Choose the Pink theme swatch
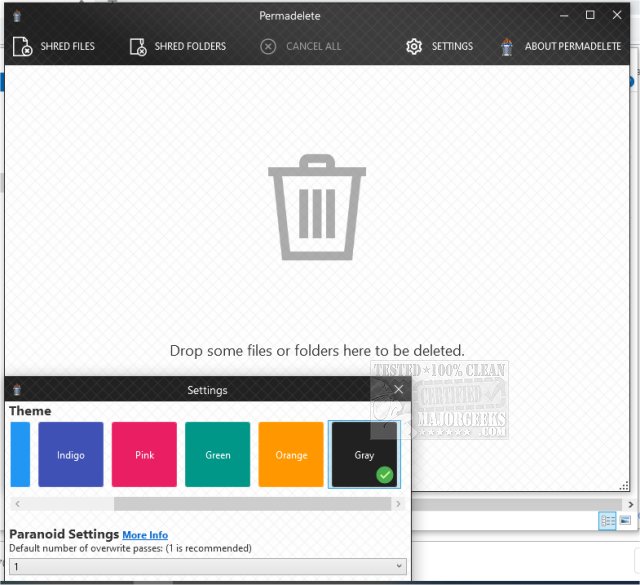 click(144, 454)
